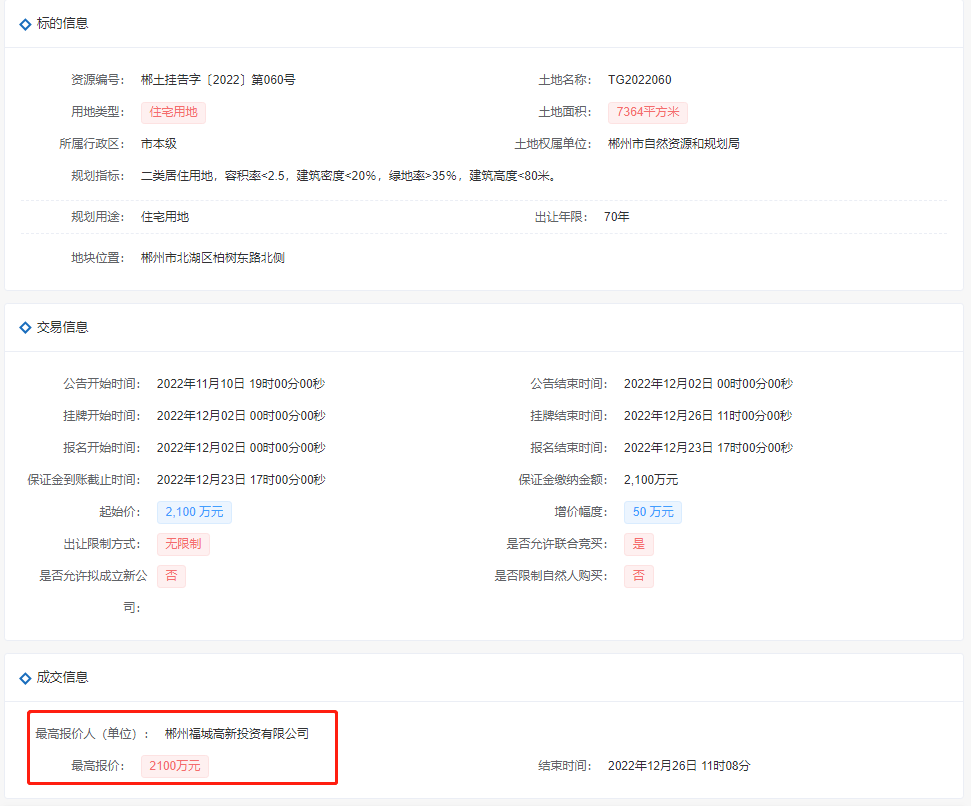Click the 标的信息 section heading
This screenshot has height=806, width=971.
coord(63,24)
